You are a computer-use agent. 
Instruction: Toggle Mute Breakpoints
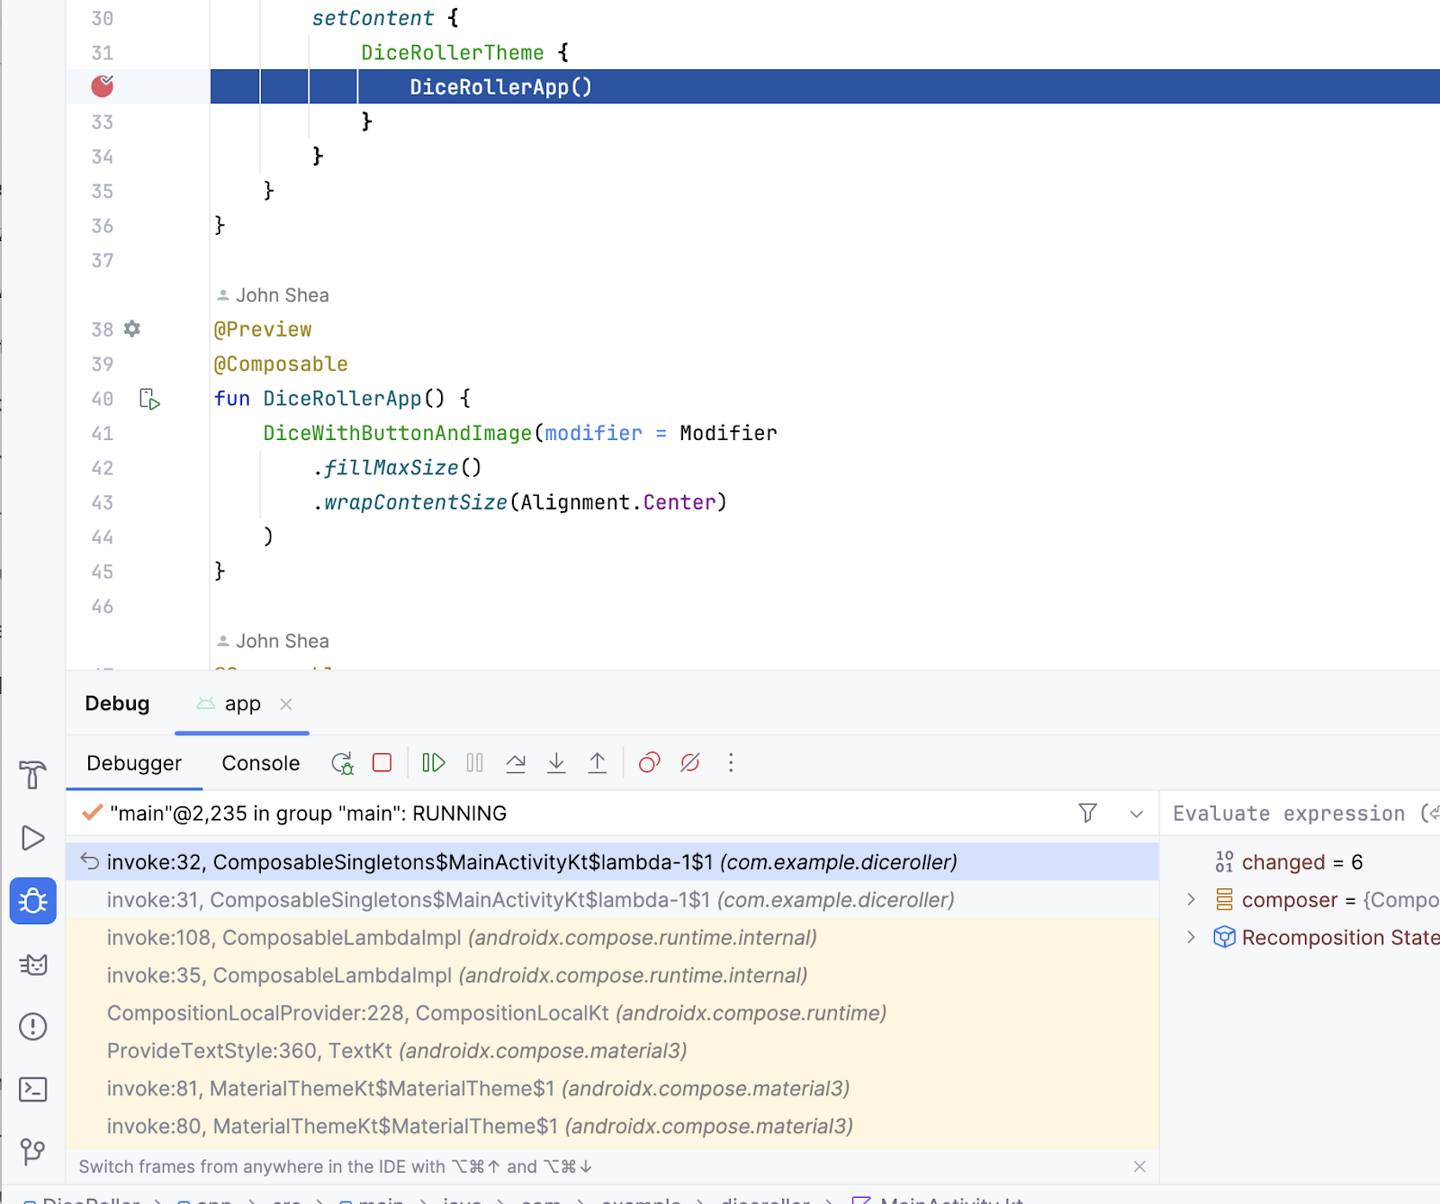(x=690, y=763)
